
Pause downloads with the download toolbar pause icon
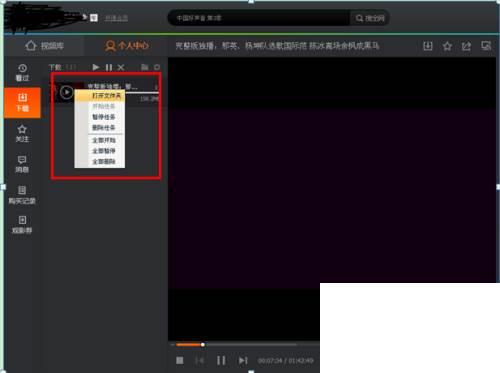pos(109,68)
